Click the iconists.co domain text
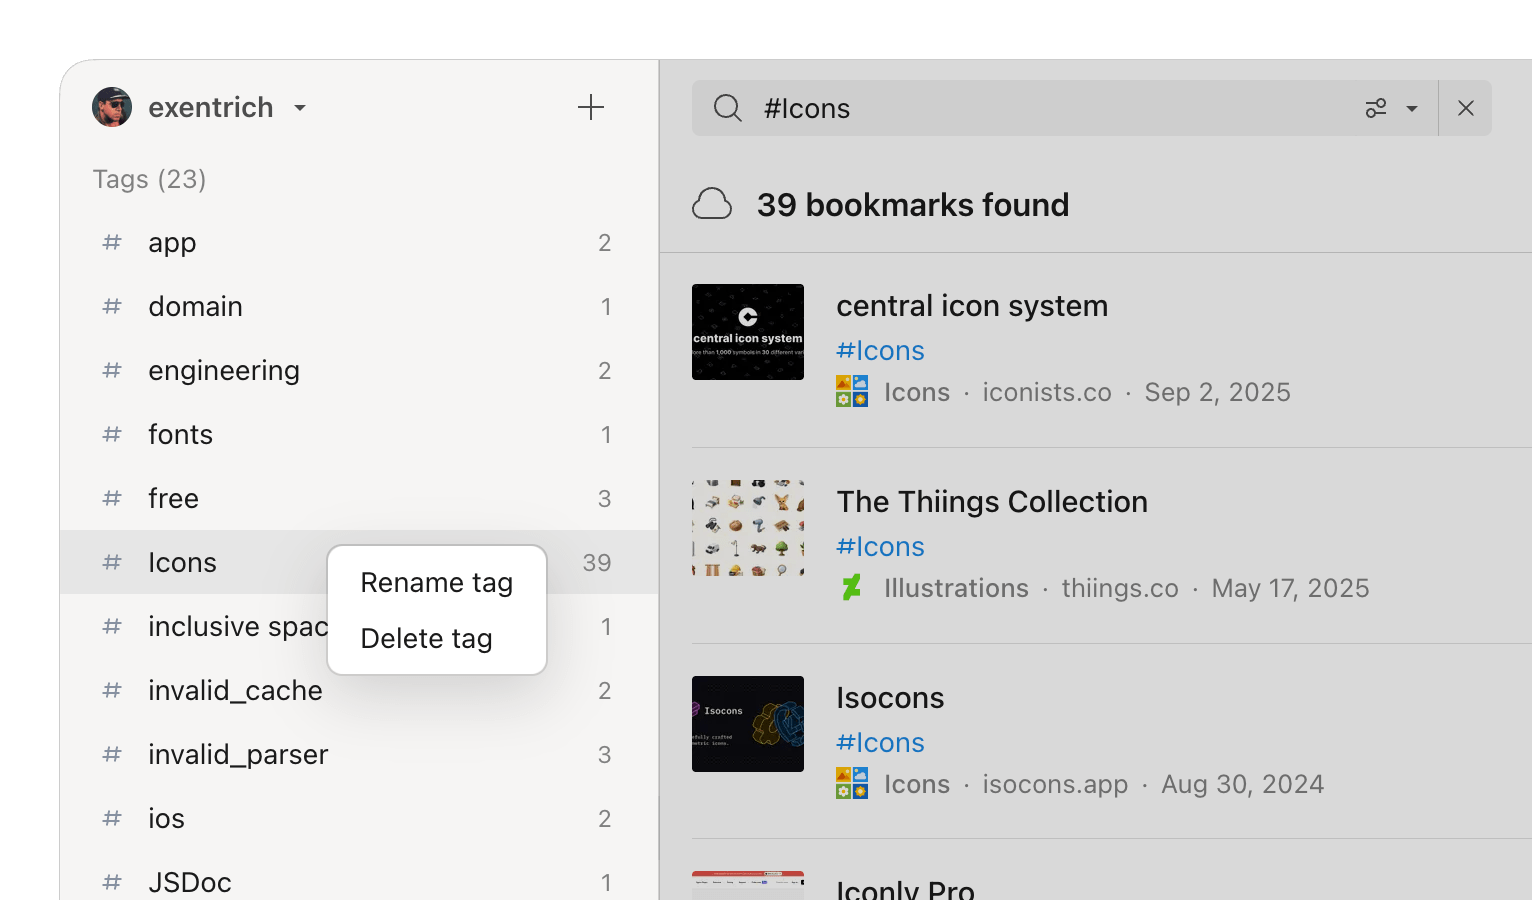Image resolution: width=1532 pixels, height=900 pixels. pos(1047,392)
